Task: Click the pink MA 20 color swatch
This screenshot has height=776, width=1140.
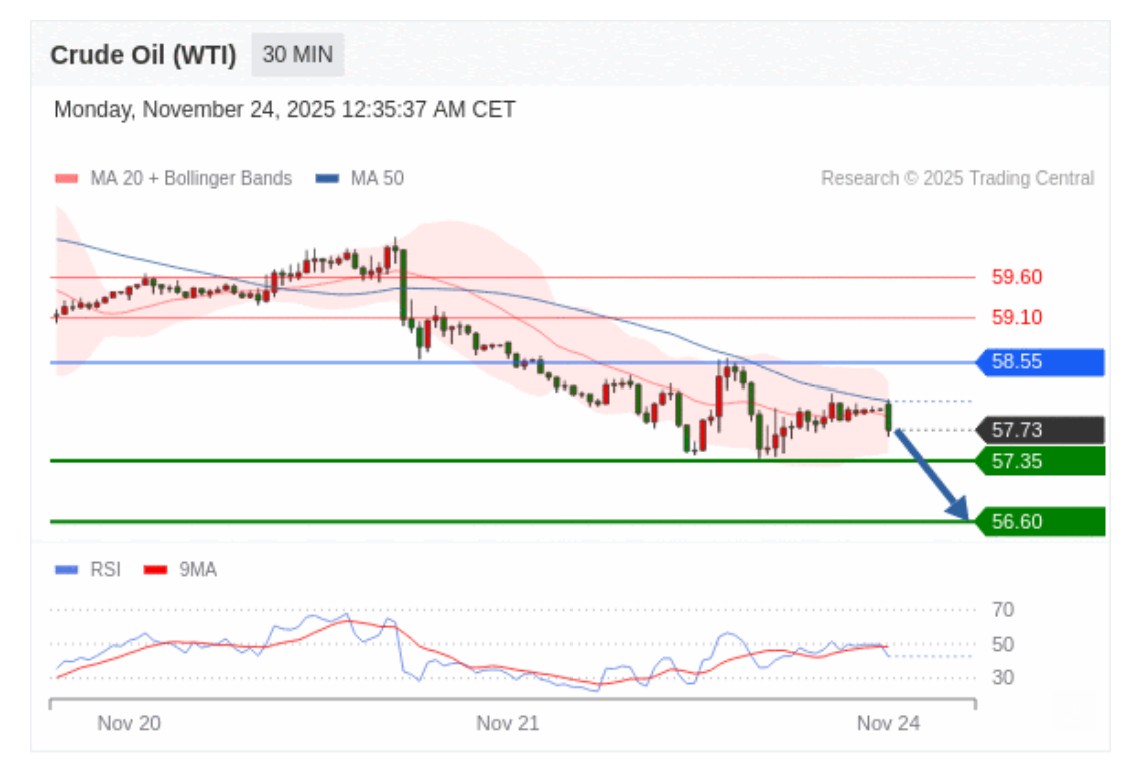Action: point(66,179)
